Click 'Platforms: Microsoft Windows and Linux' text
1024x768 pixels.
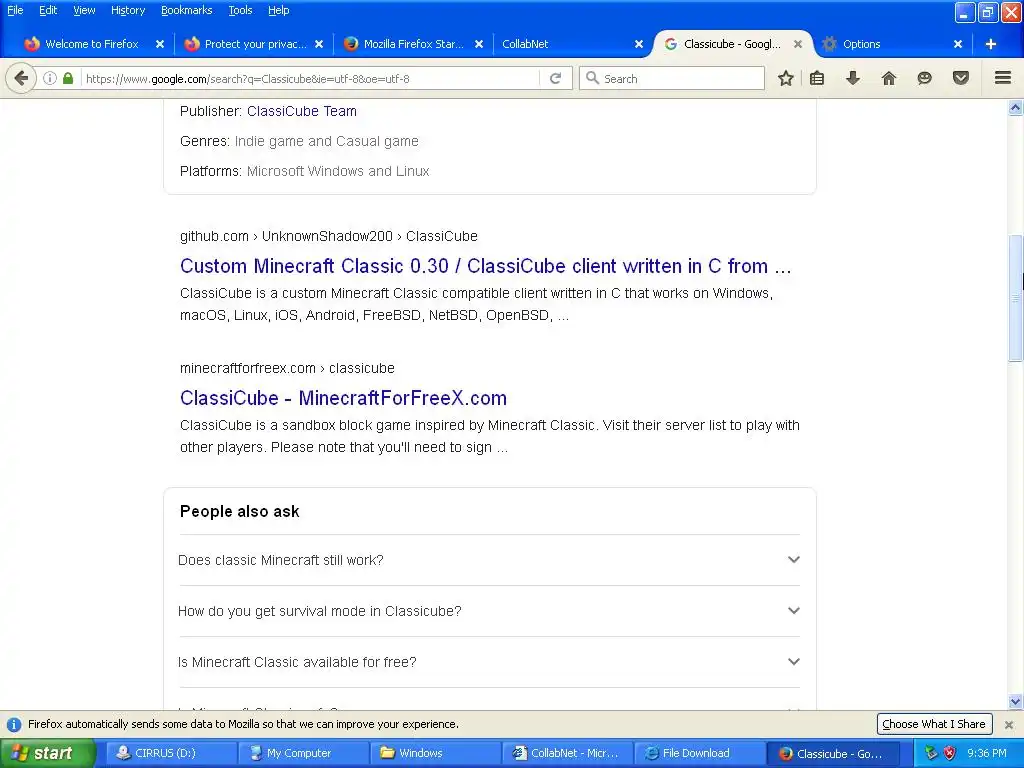pos(304,171)
